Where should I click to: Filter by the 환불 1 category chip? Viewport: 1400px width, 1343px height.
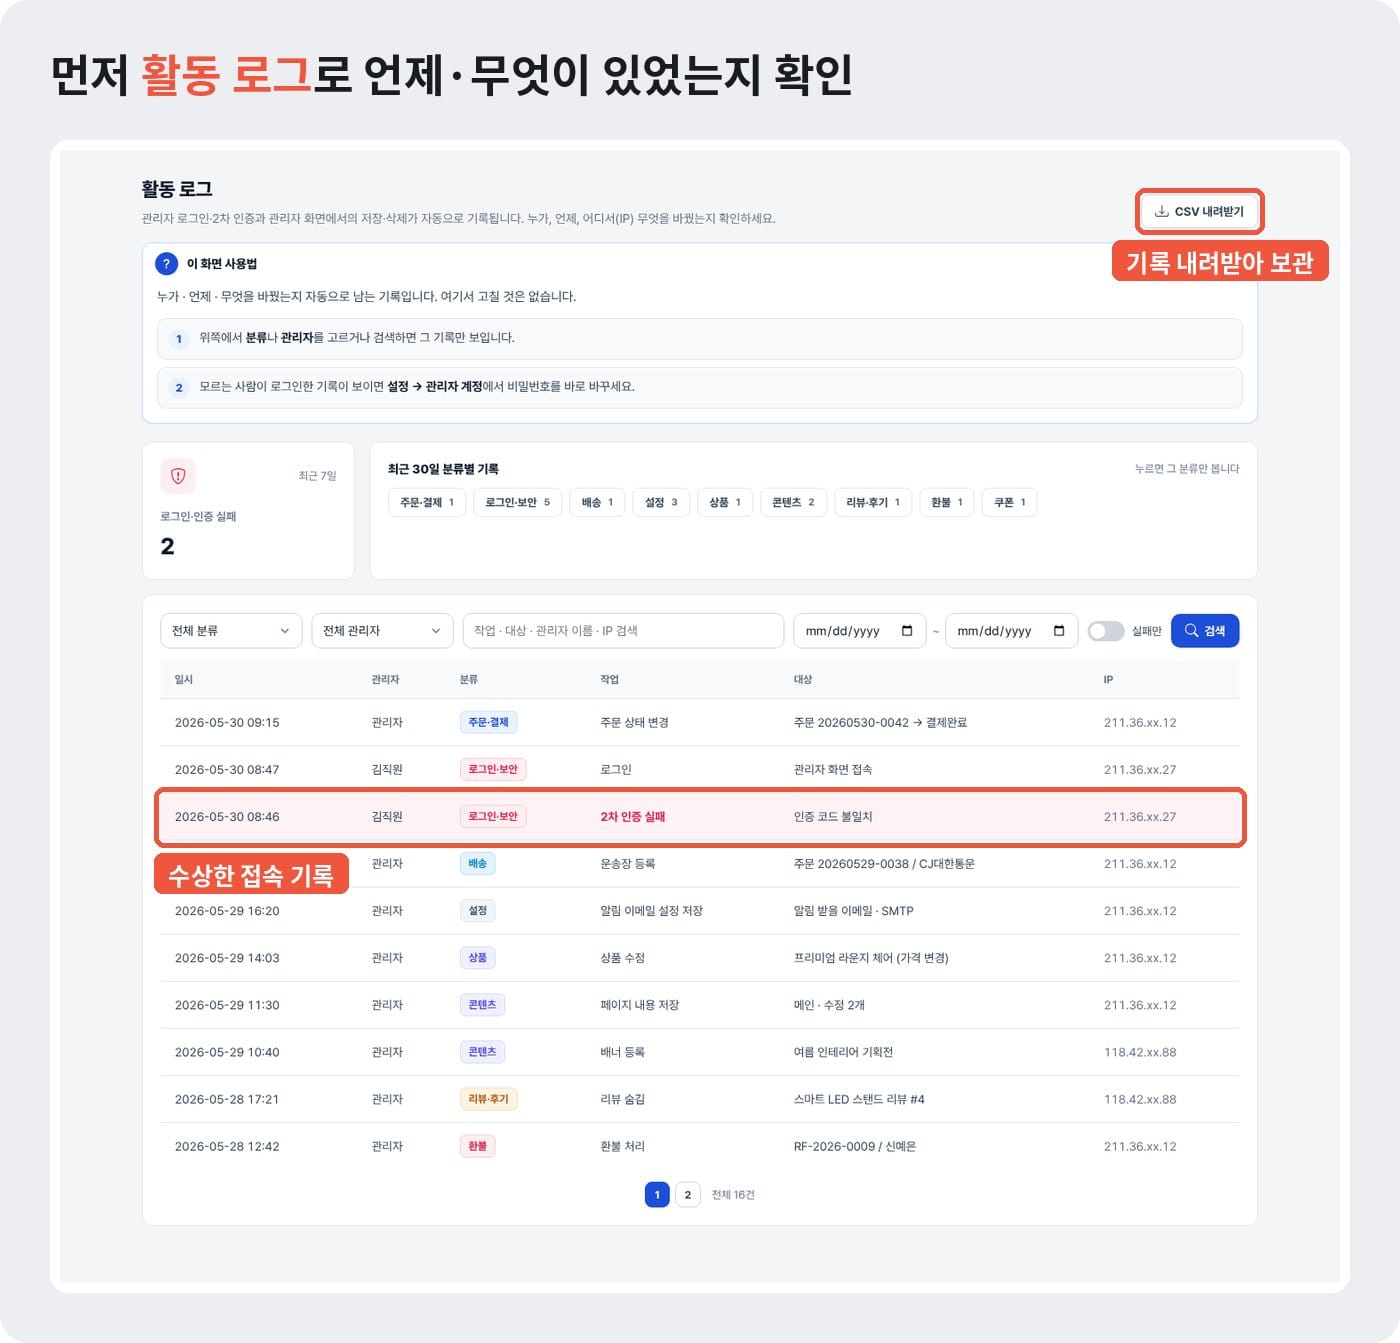[x=947, y=502]
